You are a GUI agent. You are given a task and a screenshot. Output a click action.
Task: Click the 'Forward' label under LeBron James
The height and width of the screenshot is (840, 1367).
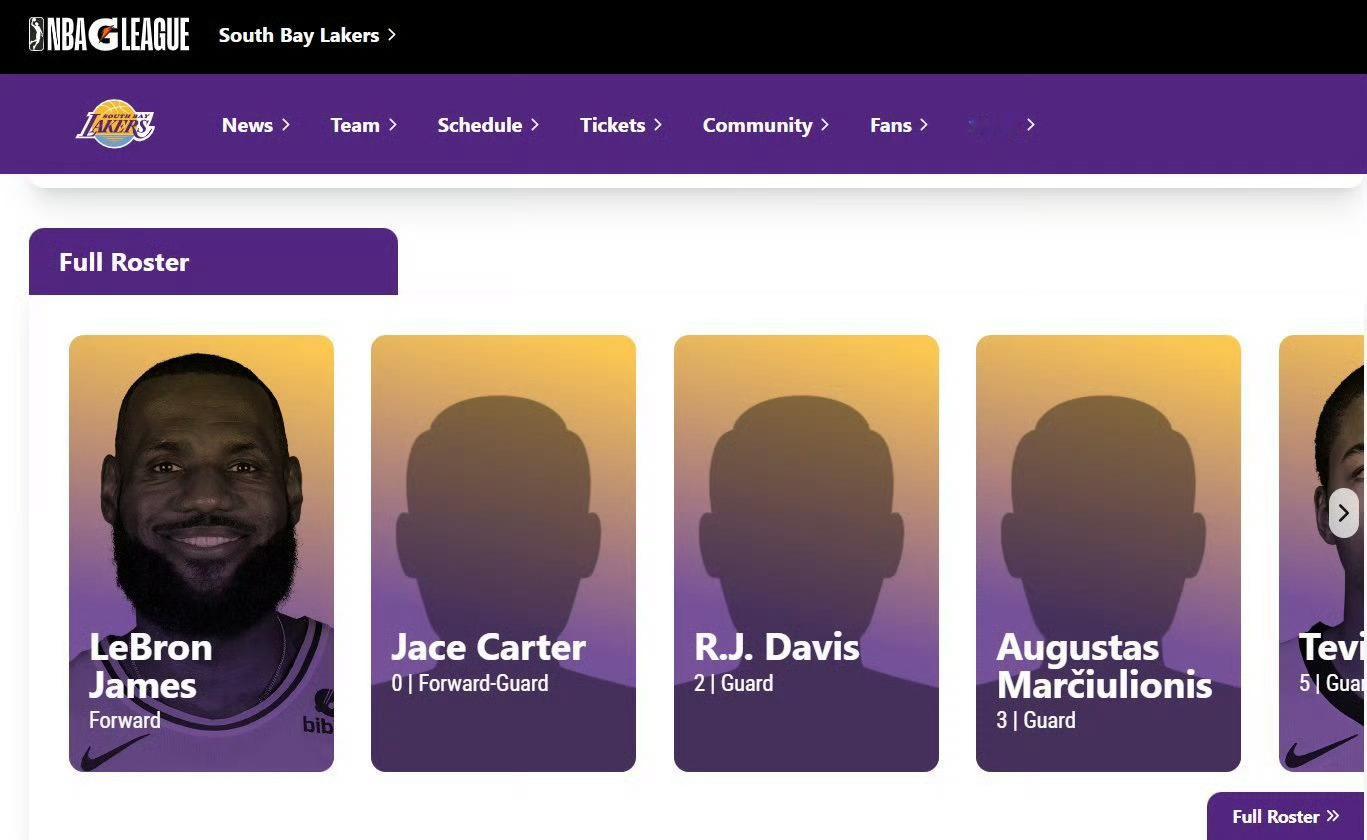tap(125, 720)
